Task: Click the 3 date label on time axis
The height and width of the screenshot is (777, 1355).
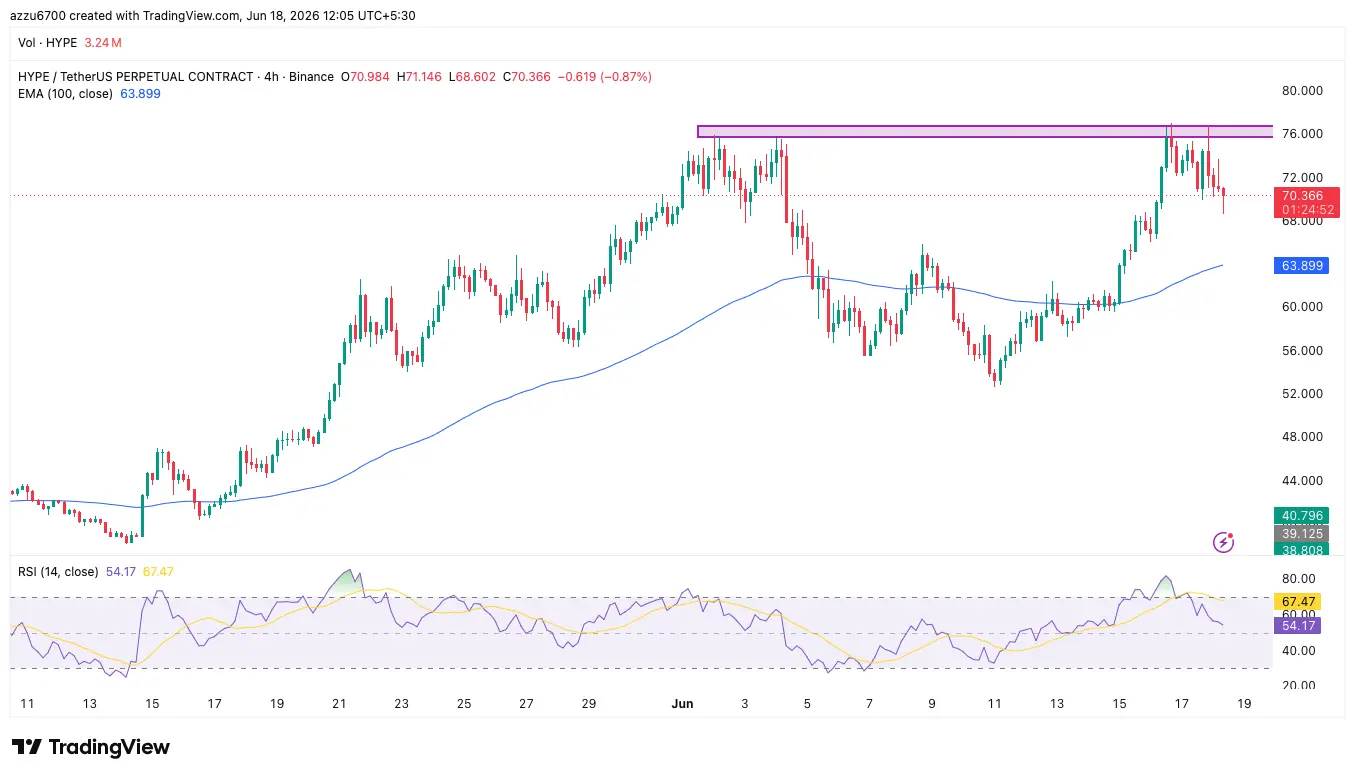Action: pos(744,704)
